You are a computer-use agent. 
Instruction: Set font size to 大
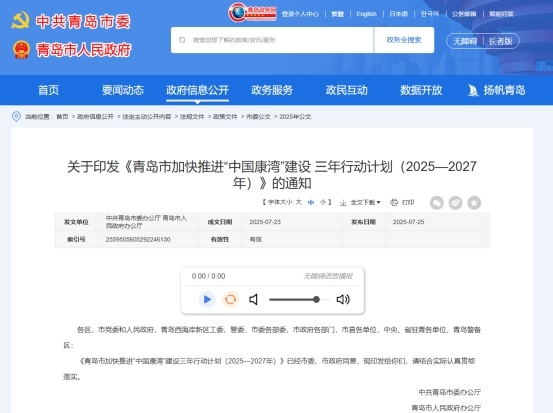(298, 202)
